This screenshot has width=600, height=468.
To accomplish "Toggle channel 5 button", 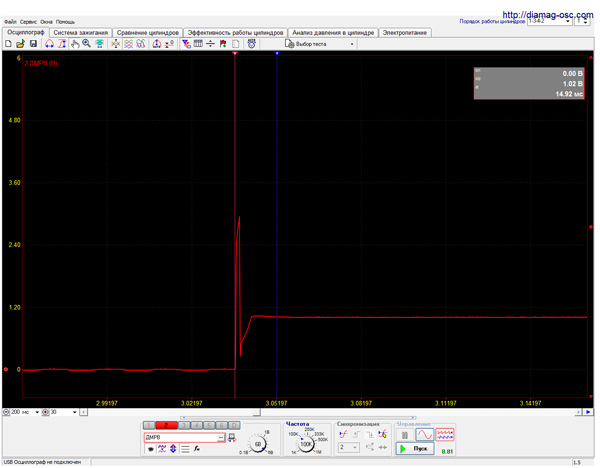I will (209, 425).
